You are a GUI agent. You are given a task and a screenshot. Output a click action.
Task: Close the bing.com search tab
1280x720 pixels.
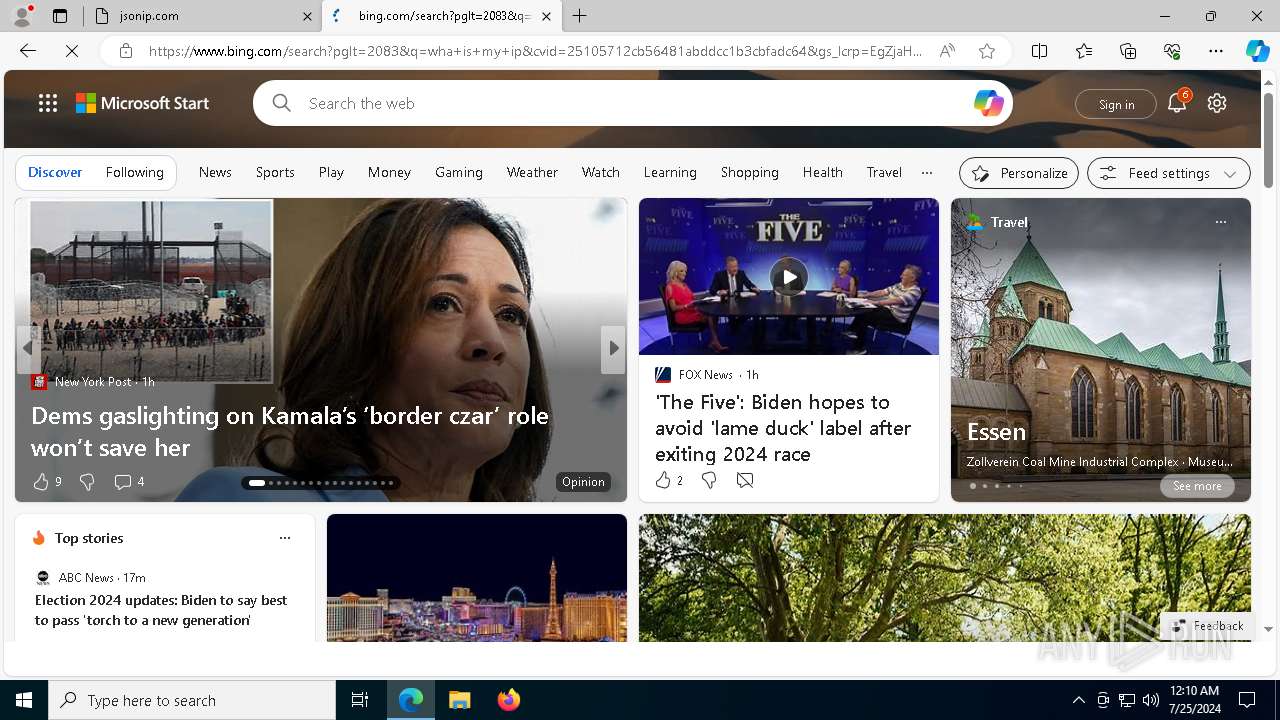[546, 16]
